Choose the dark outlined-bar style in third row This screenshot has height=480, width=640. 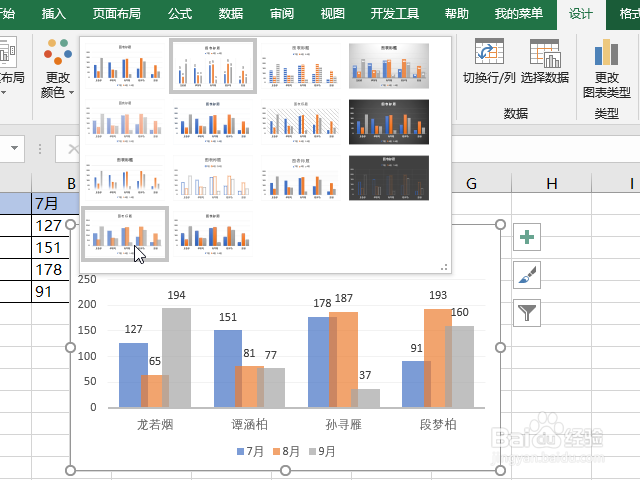point(389,178)
